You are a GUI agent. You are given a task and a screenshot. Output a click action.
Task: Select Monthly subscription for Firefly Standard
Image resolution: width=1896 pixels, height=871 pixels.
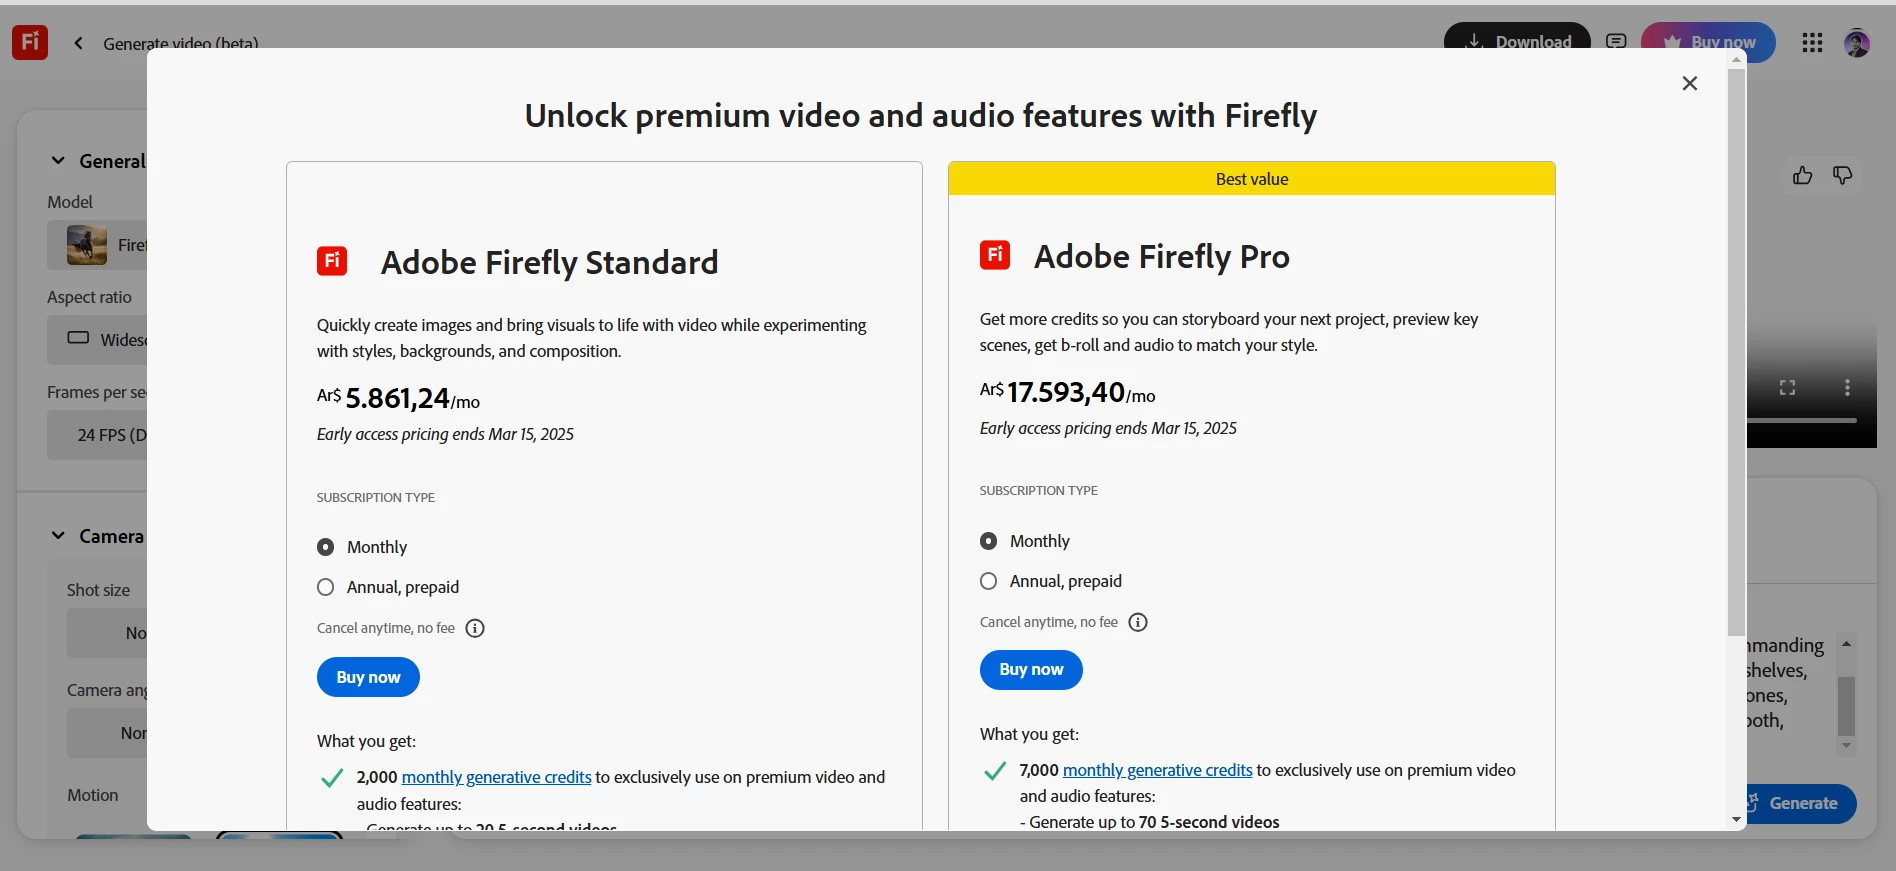[326, 547]
